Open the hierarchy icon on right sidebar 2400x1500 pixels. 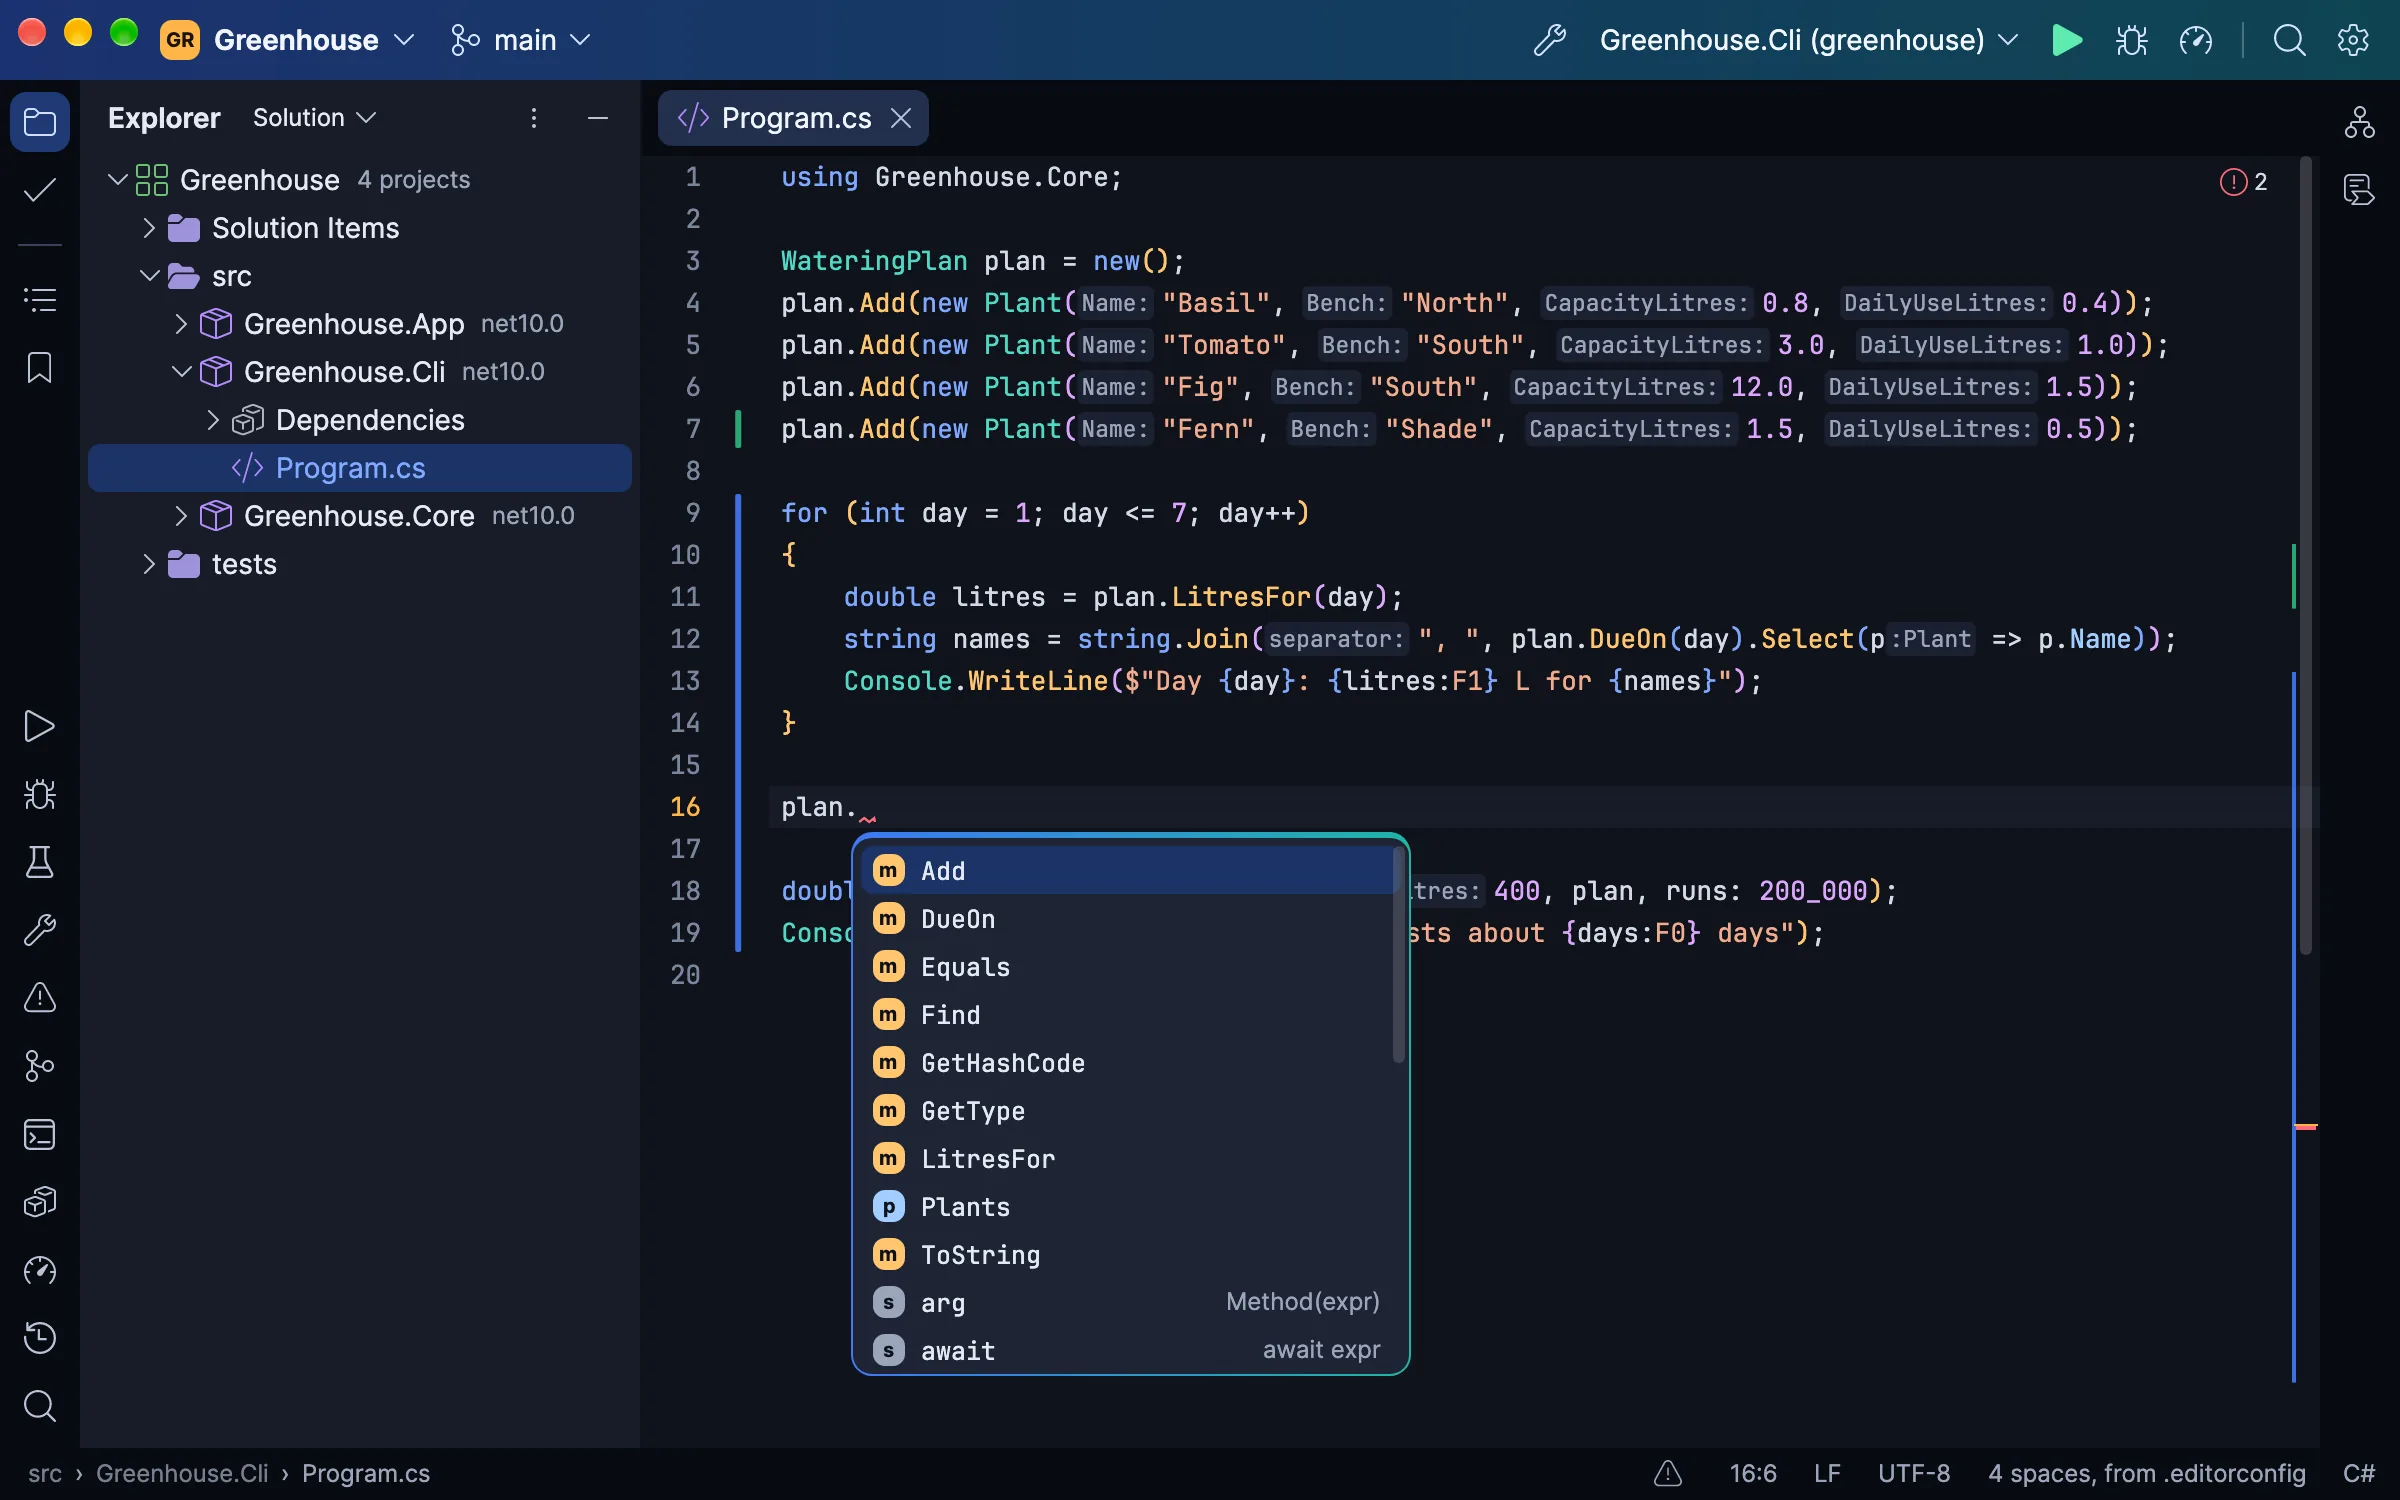coord(2359,122)
